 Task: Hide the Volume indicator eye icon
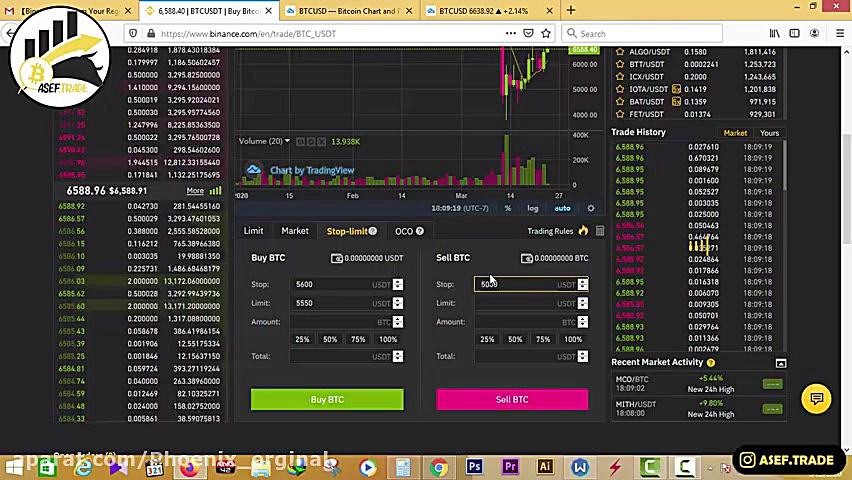[x=300, y=141]
